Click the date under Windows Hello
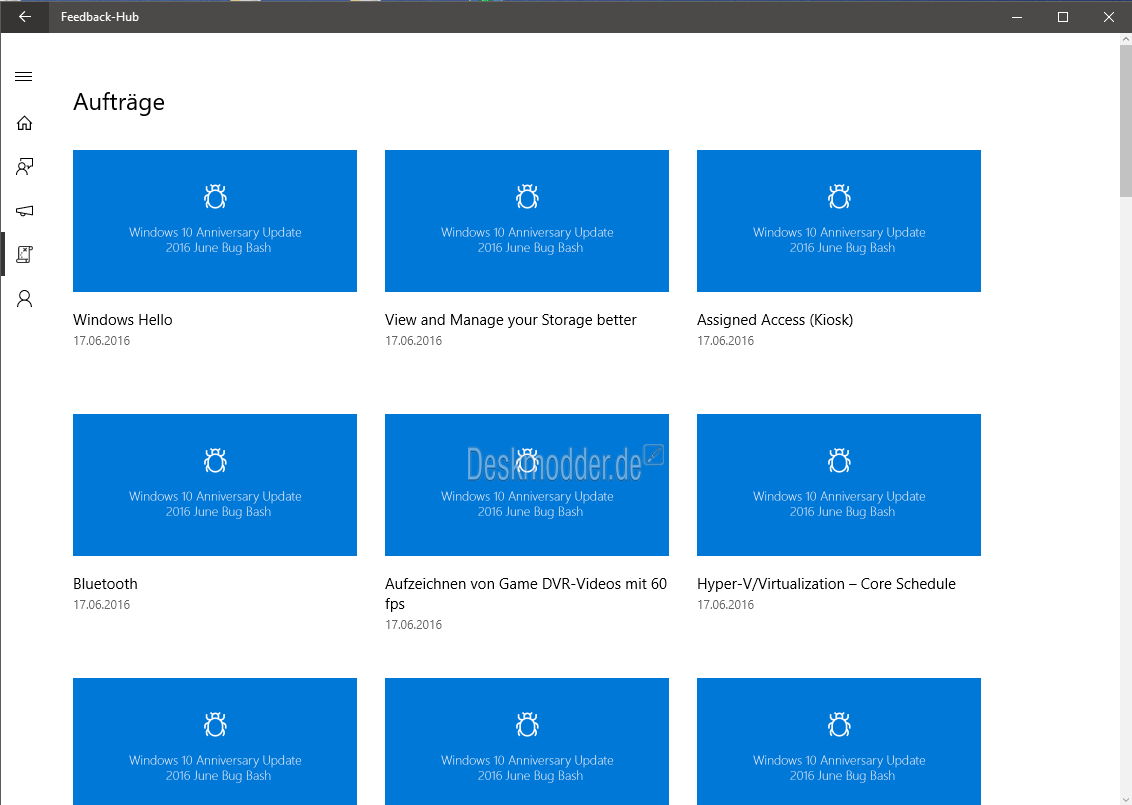Image resolution: width=1132 pixels, height=805 pixels. click(x=101, y=341)
